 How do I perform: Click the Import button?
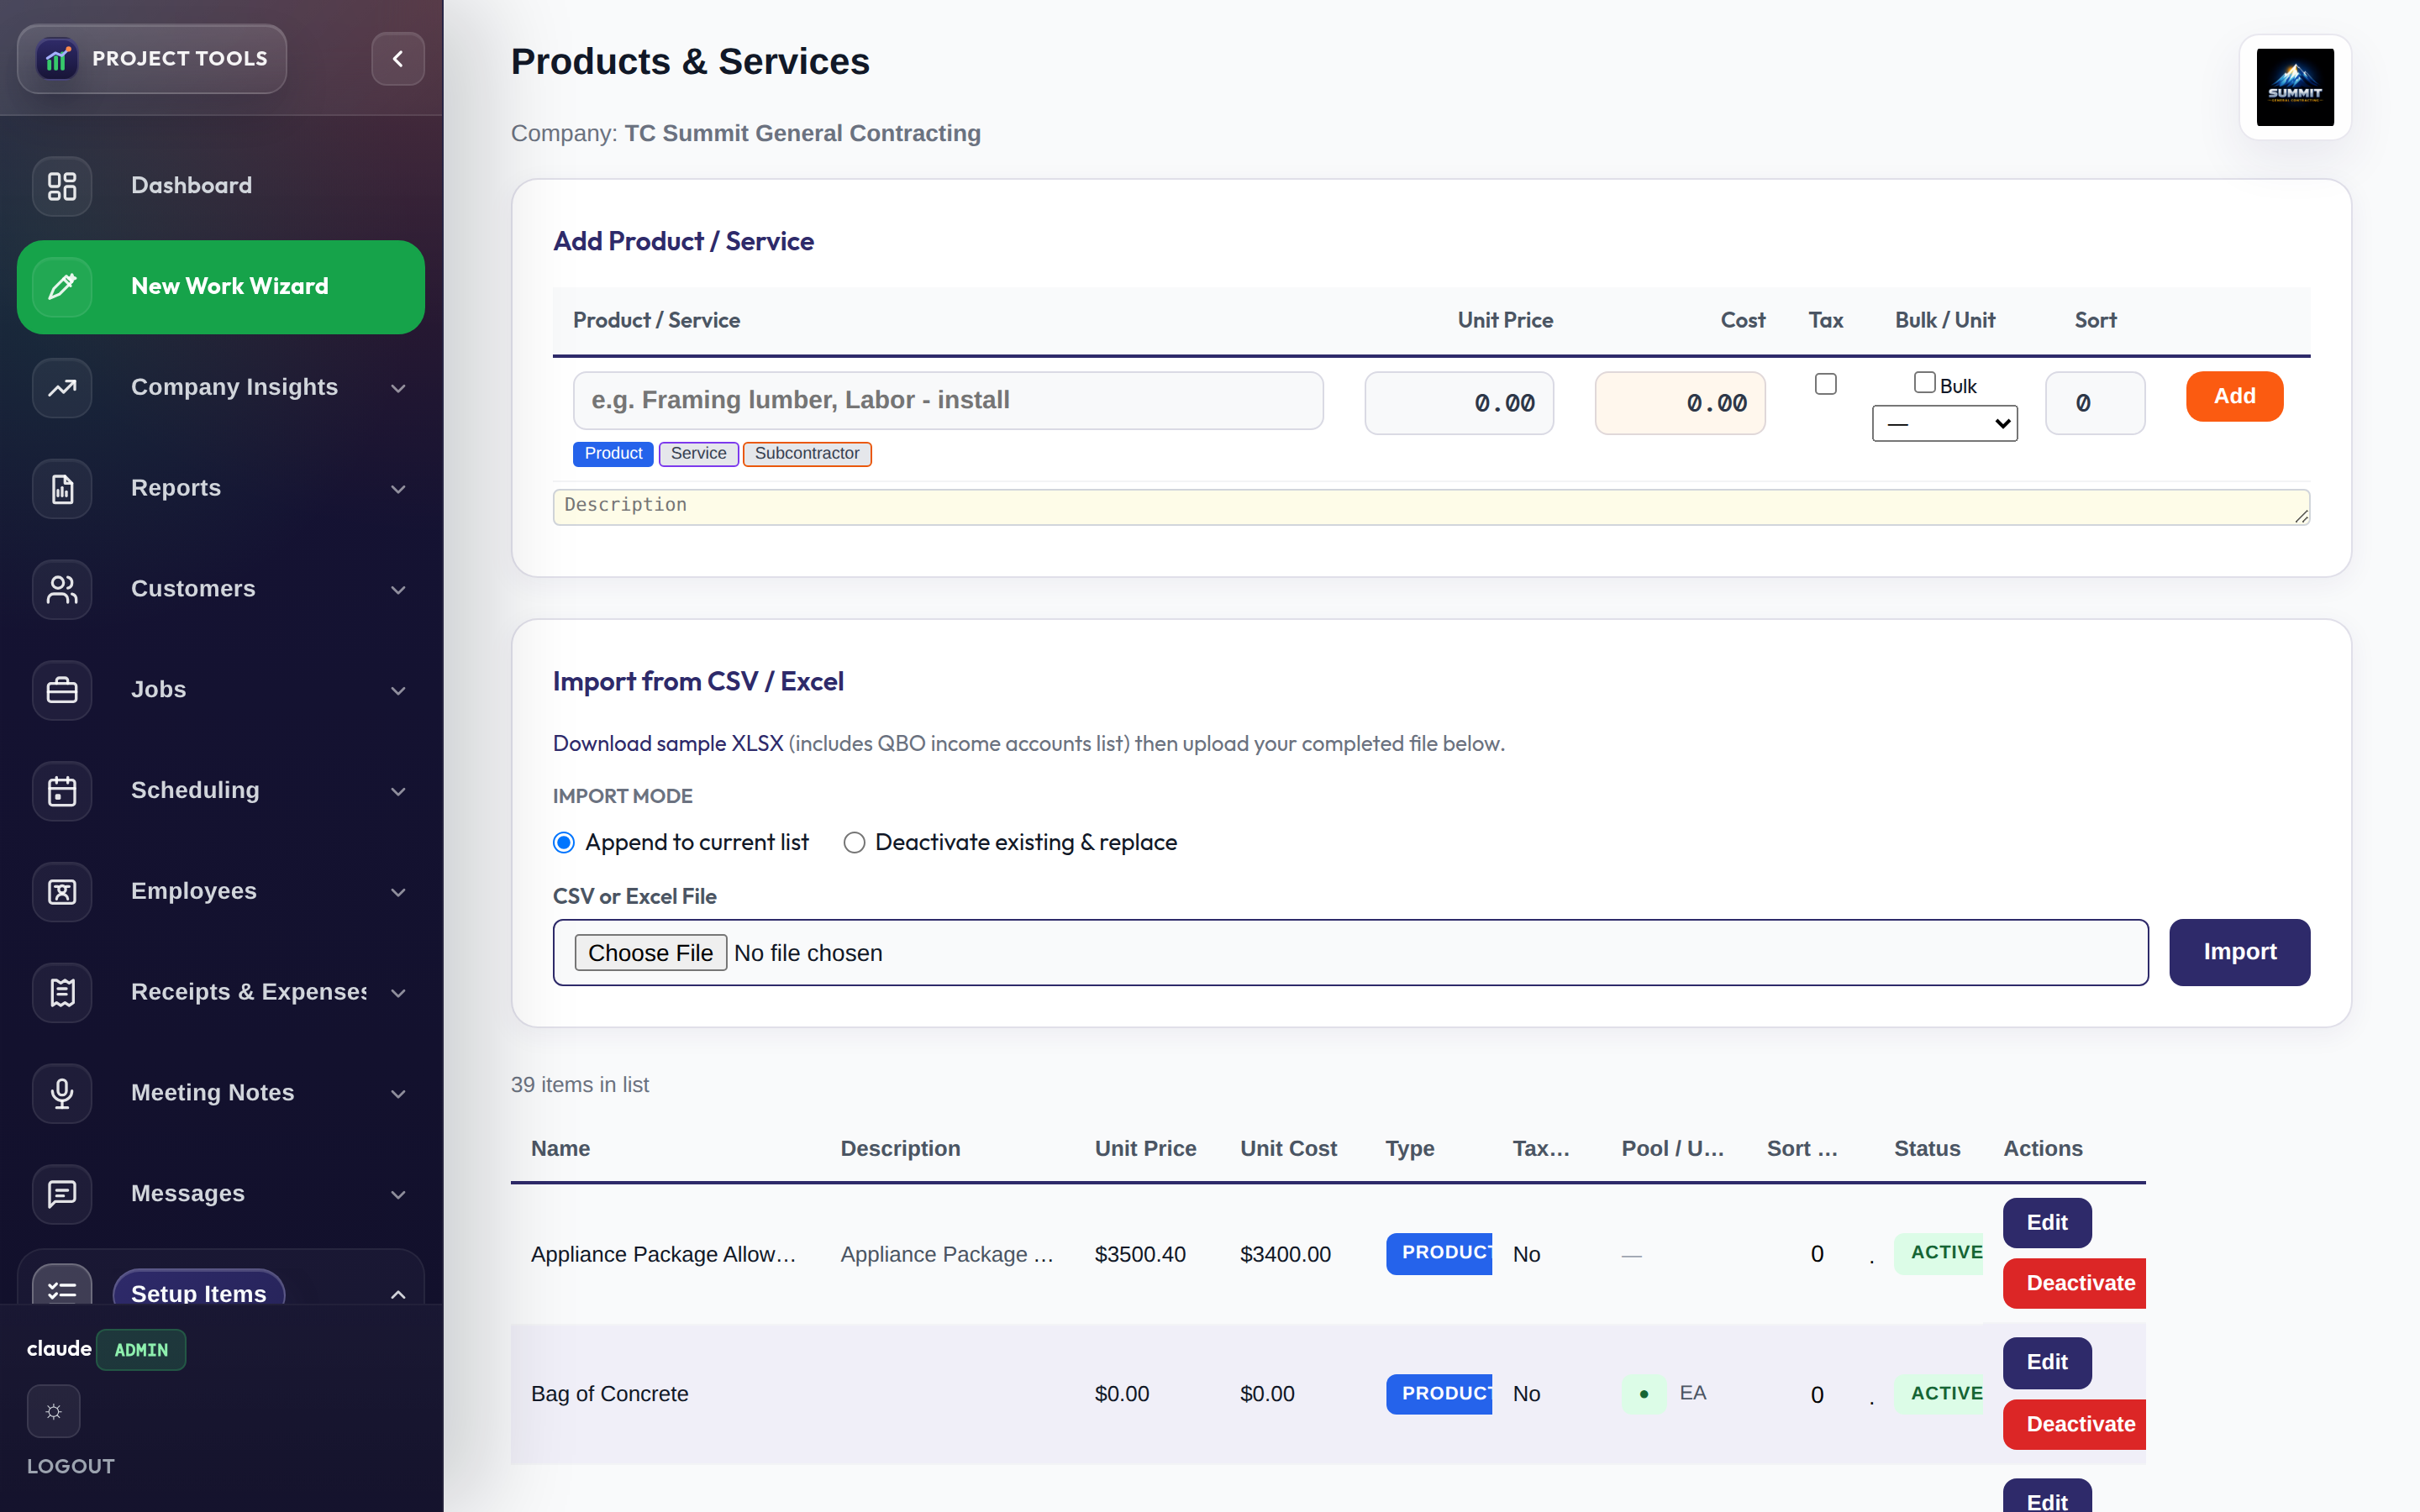(2239, 952)
